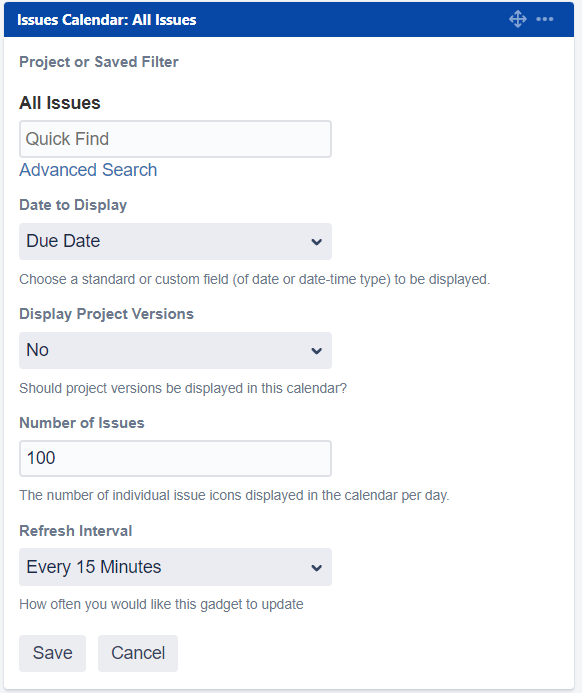Image resolution: width=582 pixels, height=693 pixels.
Task: Open the gadget more options ellipsis menu
Action: (x=544, y=19)
